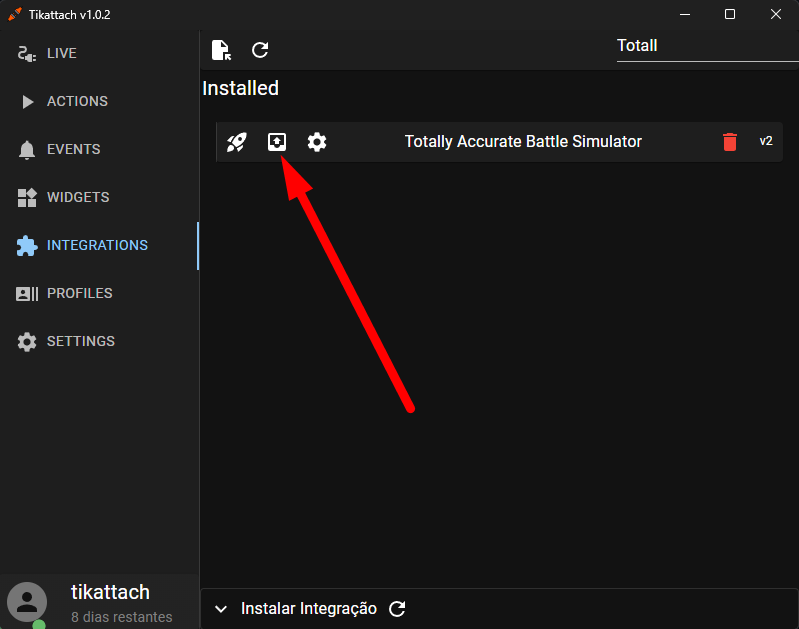
Task: Click the refresh icon beside Instalar Integração
Action: pos(397,609)
